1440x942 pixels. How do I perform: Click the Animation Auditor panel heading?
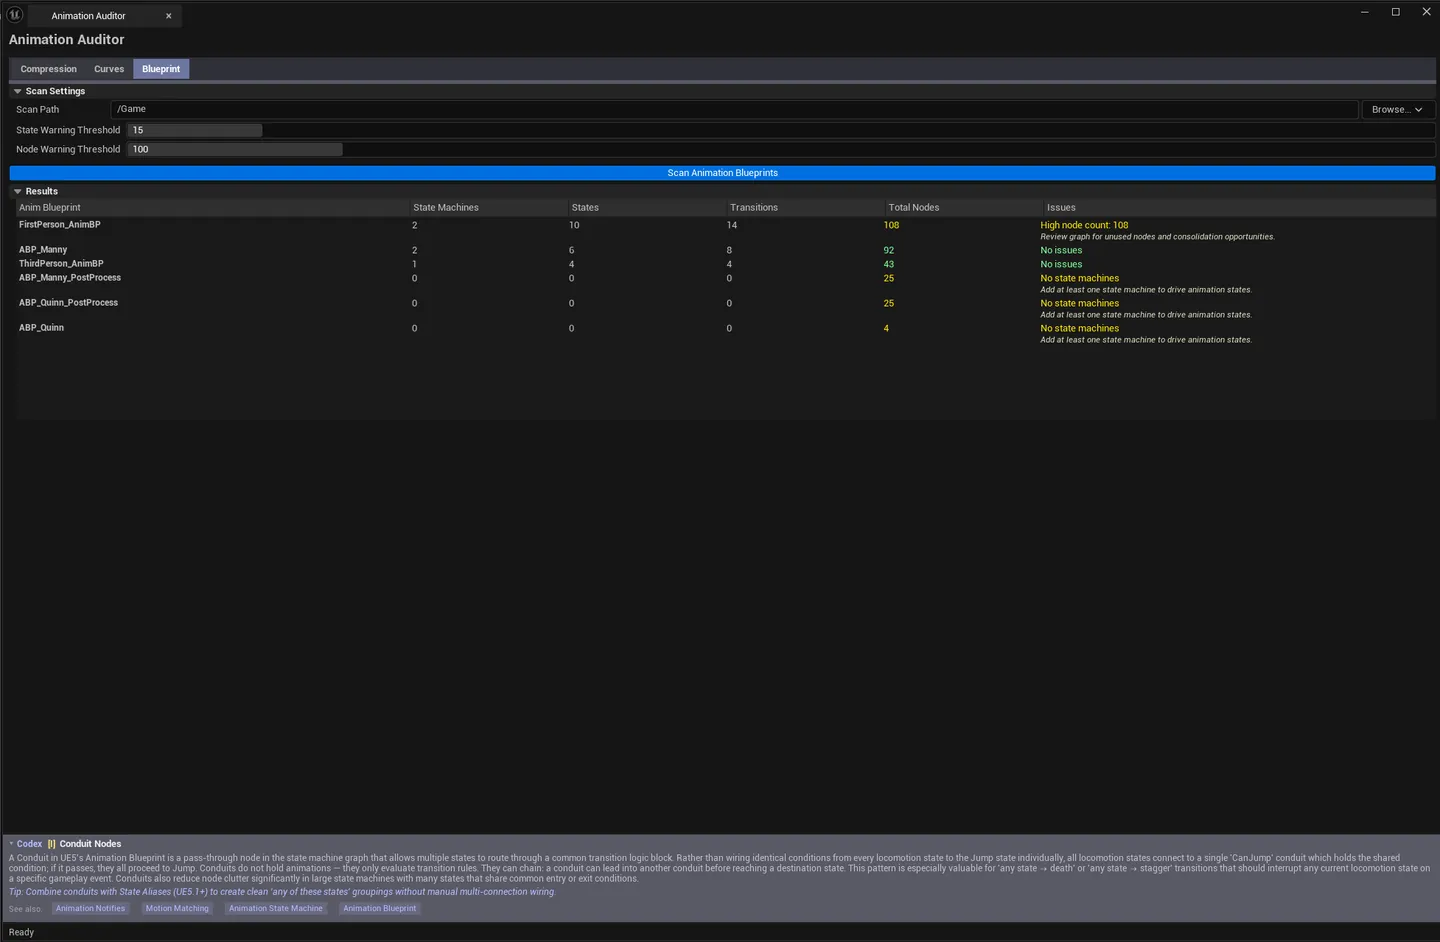(x=67, y=40)
